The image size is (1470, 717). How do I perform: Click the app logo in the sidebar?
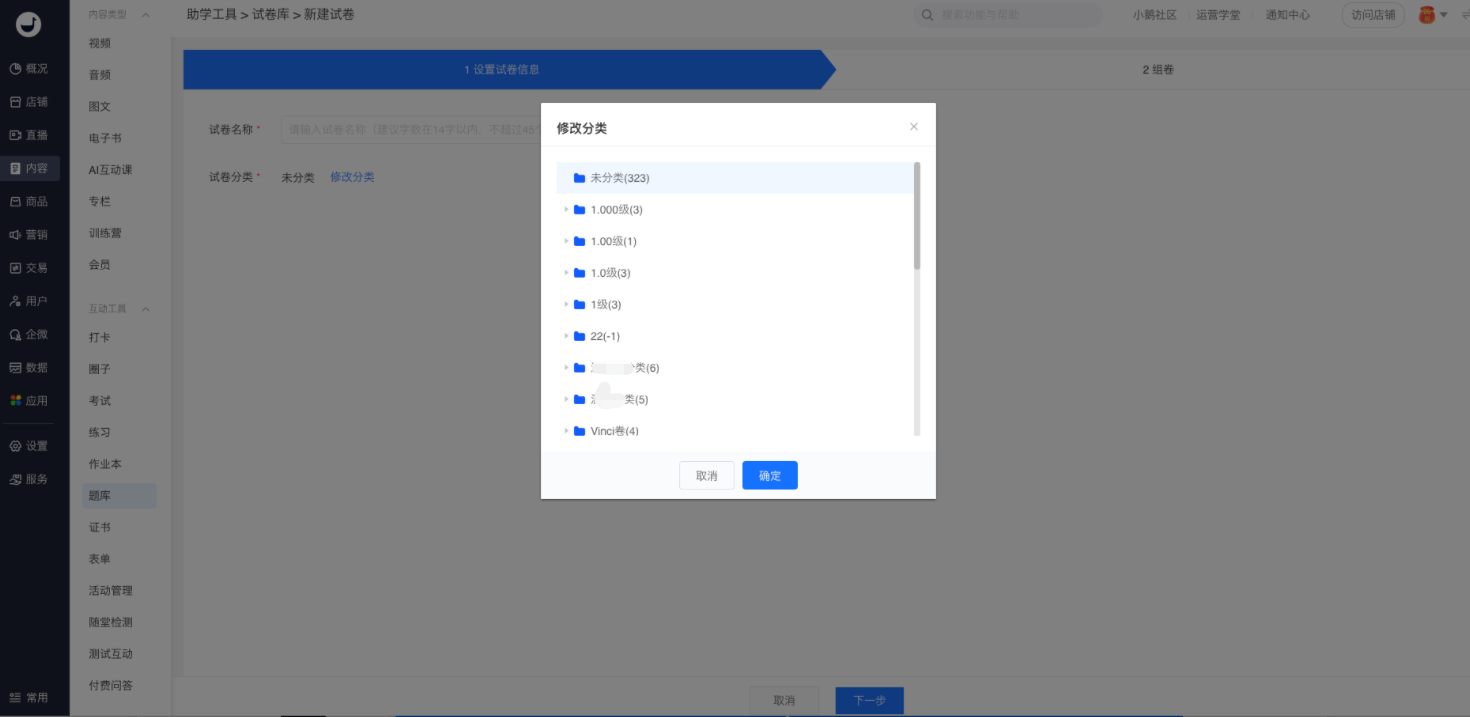pyautogui.click(x=28, y=24)
